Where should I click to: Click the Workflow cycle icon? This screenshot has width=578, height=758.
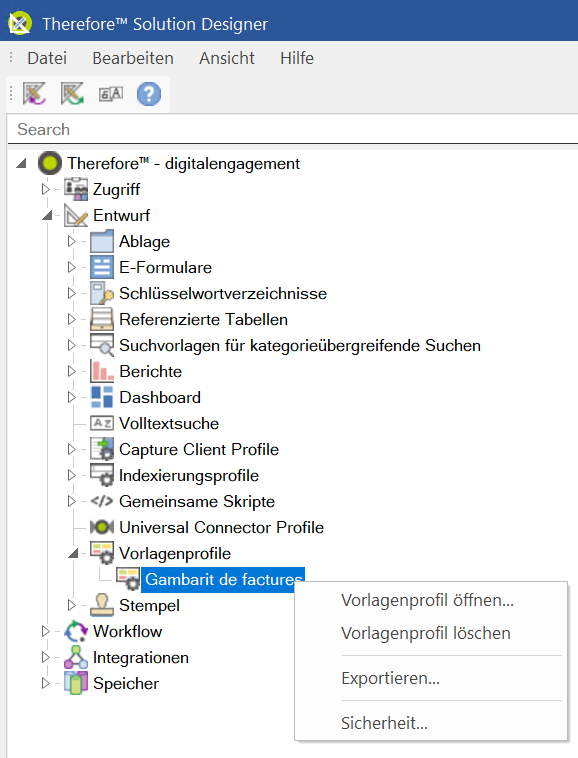tap(76, 631)
